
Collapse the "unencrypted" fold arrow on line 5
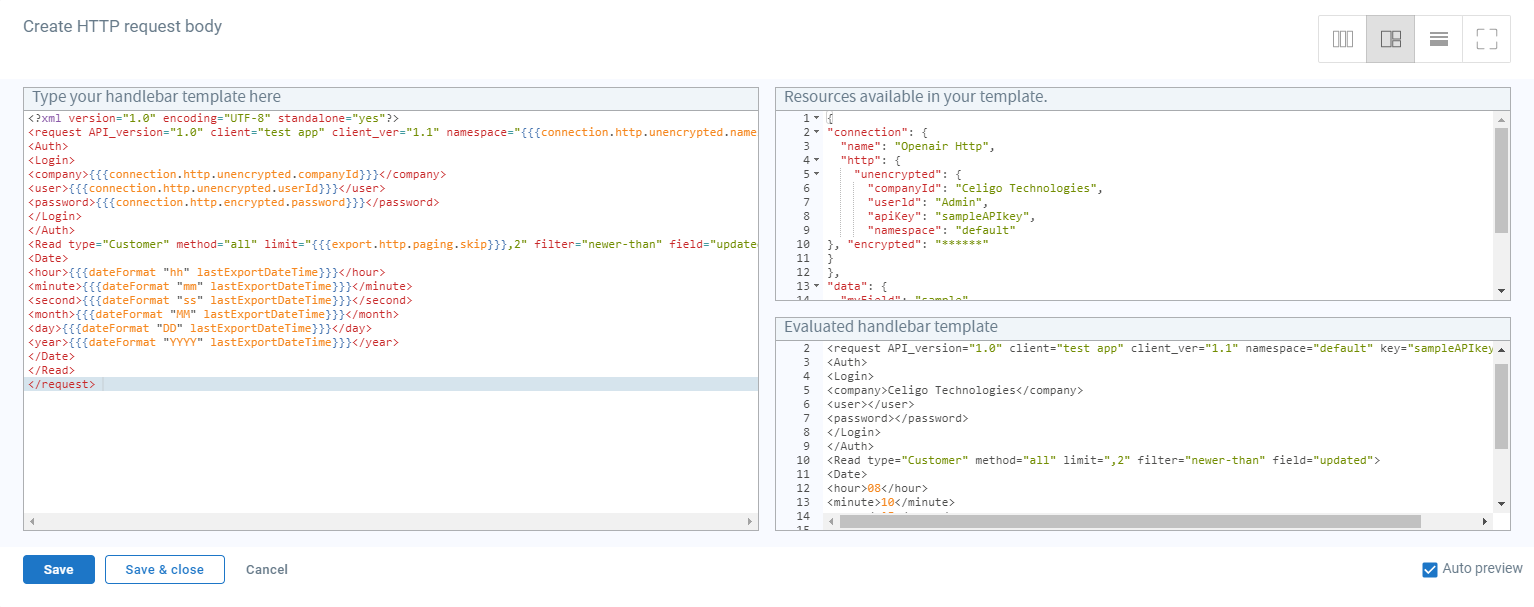(x=816, y=174)
